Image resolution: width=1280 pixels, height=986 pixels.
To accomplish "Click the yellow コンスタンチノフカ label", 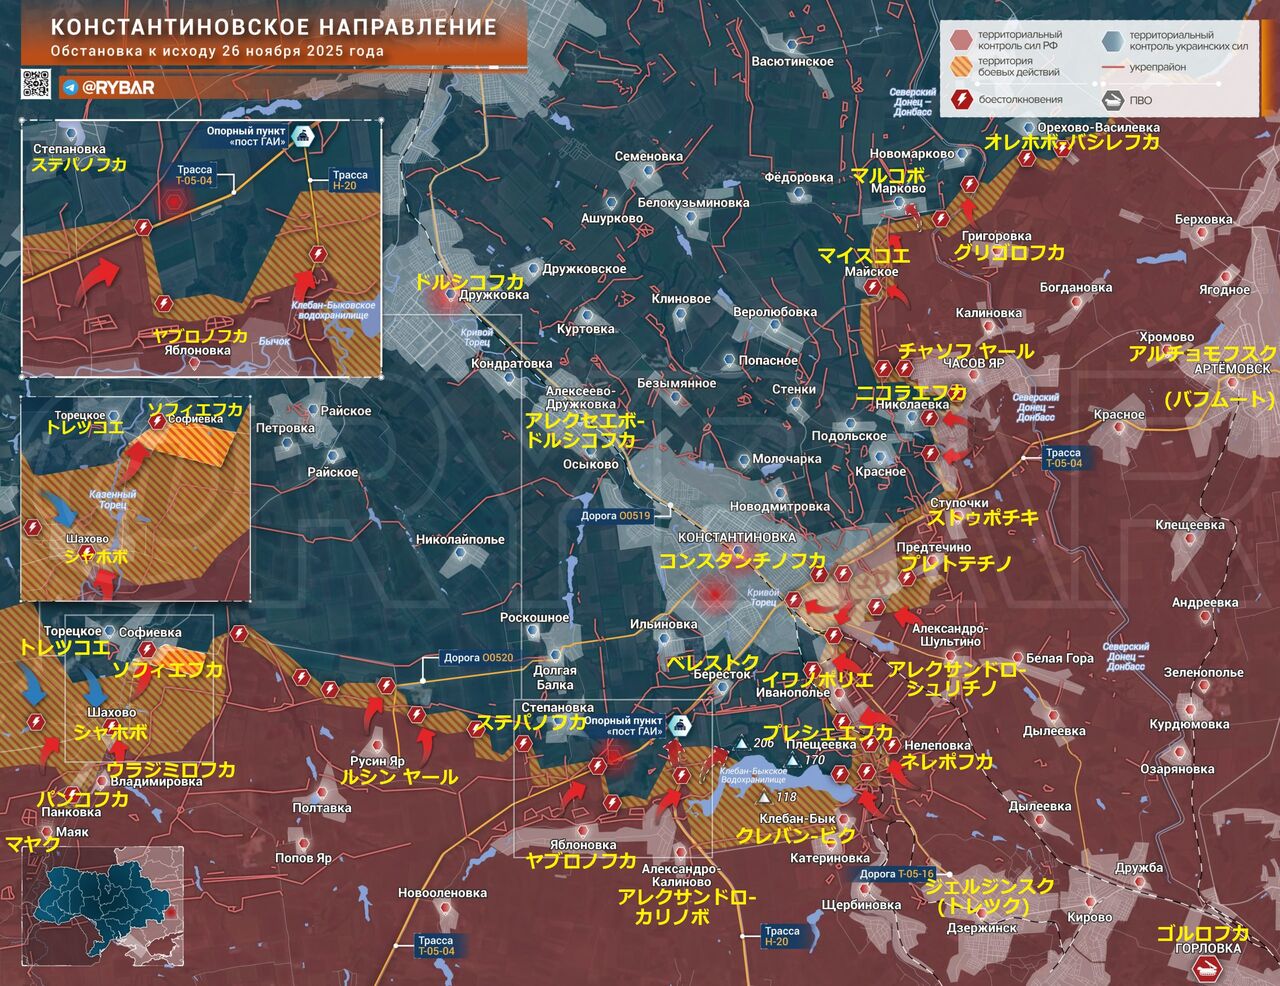I will [x=742, y=561].
